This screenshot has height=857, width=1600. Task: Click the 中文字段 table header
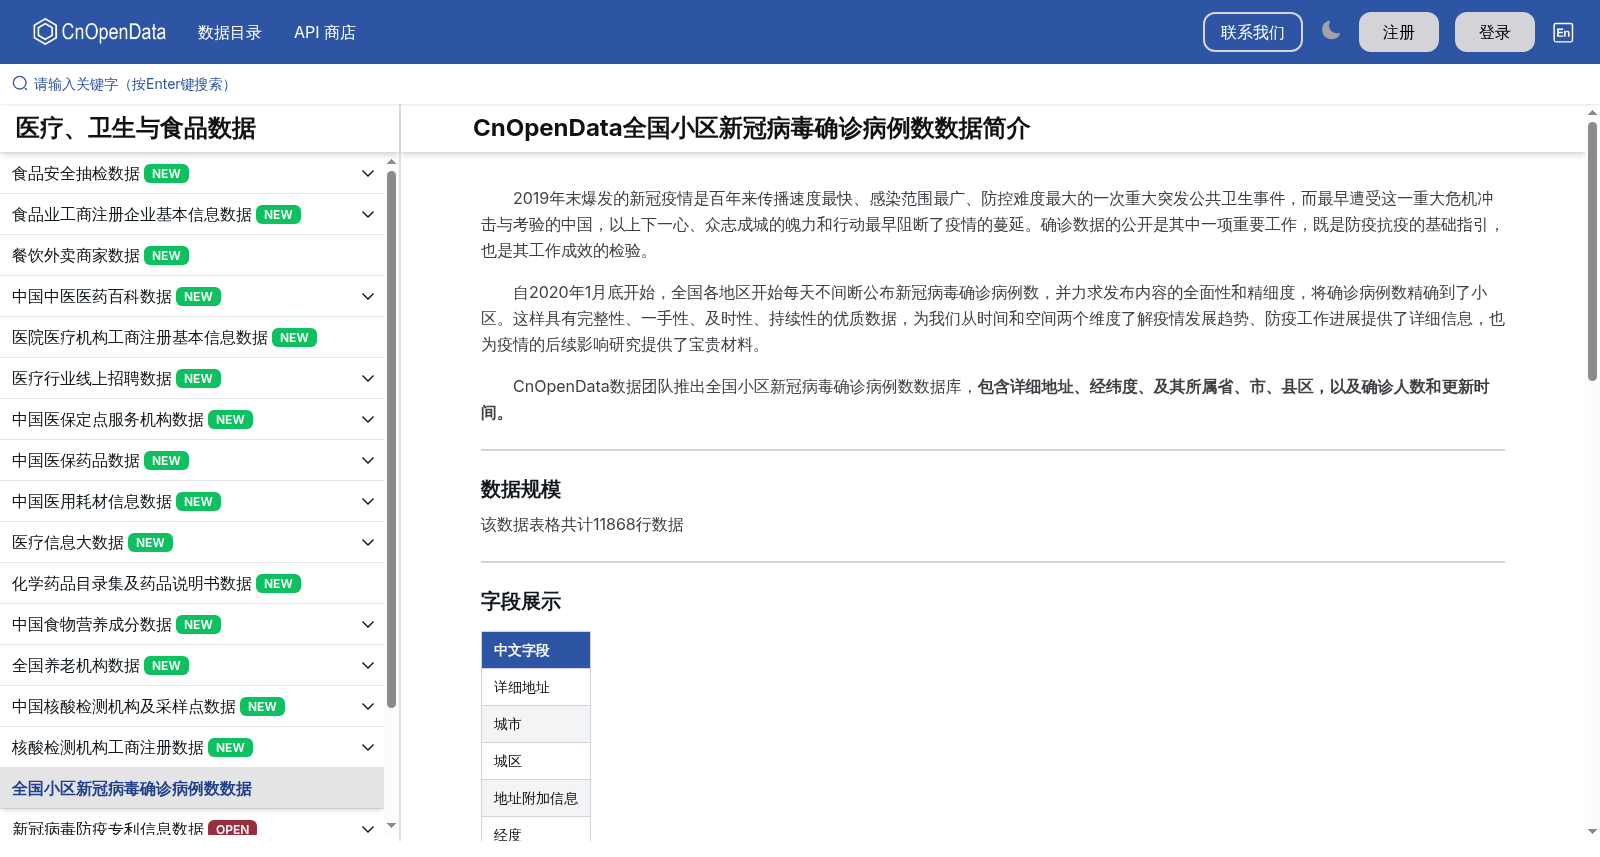coord(536,650)
